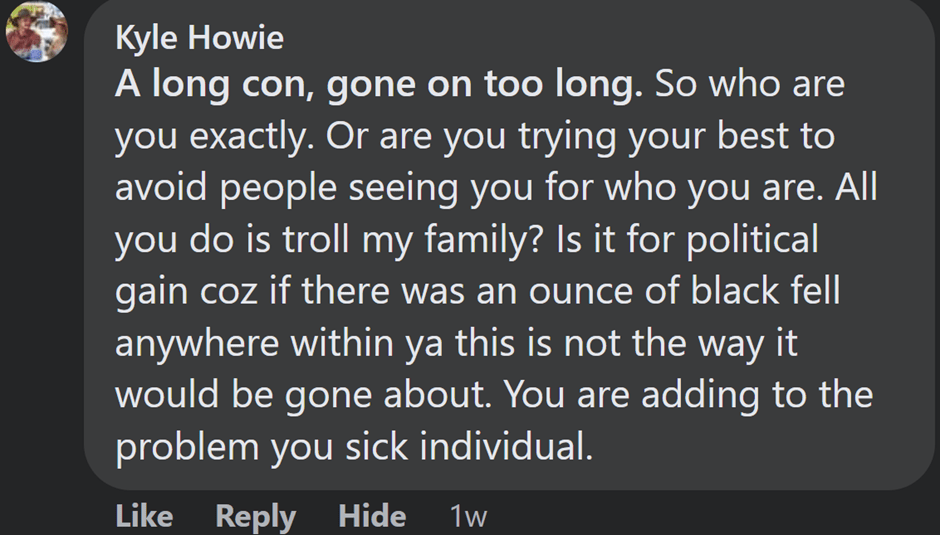Click the words 'anywhere within ya'
Image resolution: width=940 pixels, height=535 pixels.
[x=280, y=344]
